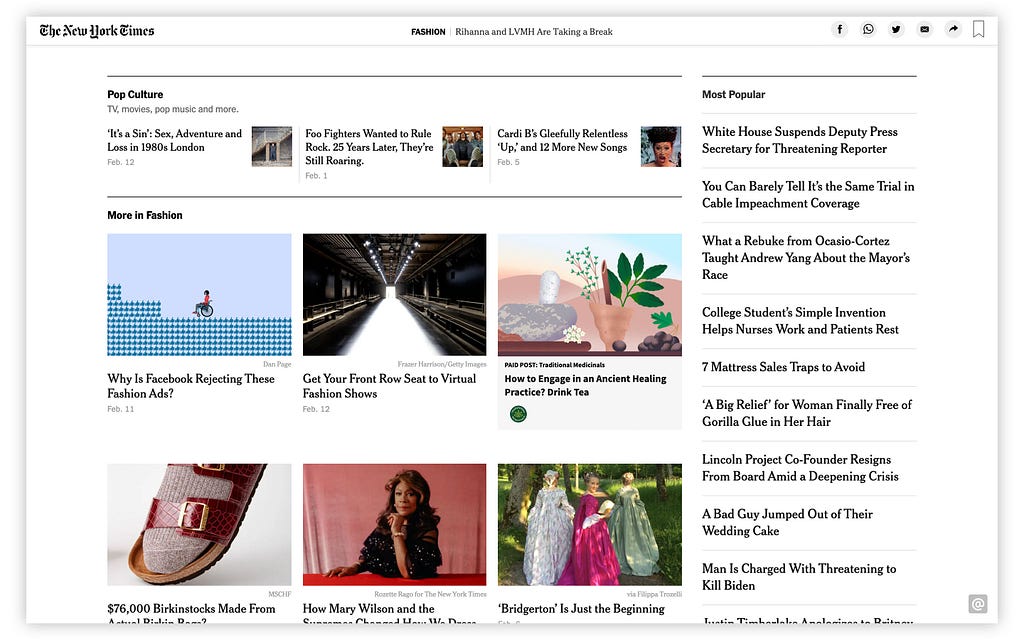Click the 'More in Fashion' heading
The width and height of the screenshot is (1024, 640).
tap(145, 215)
